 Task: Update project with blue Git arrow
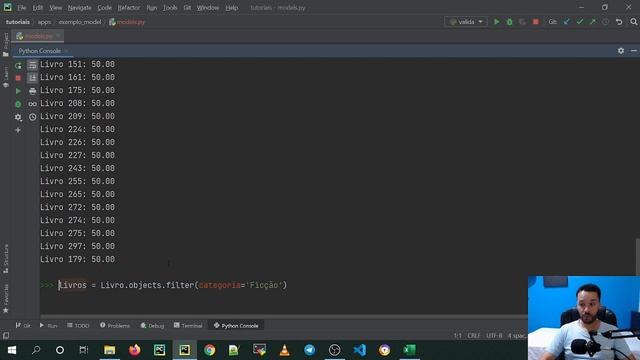tap(567, 22)
